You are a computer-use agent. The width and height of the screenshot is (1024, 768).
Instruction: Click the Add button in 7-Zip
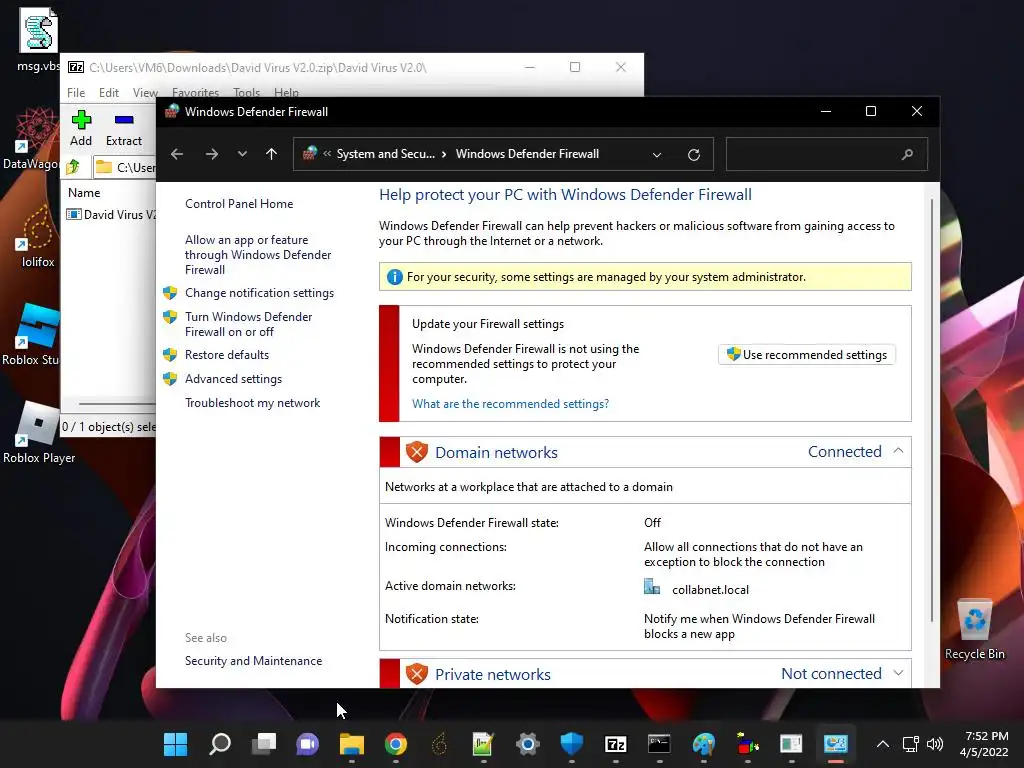click(x=81, y=129)
